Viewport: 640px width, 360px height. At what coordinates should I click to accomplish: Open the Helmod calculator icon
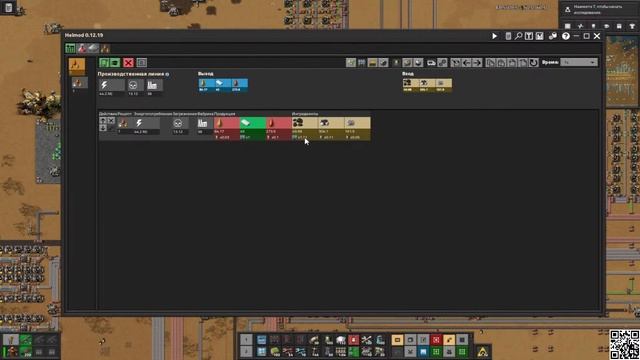pyautogui.click(x=508, y=36)
